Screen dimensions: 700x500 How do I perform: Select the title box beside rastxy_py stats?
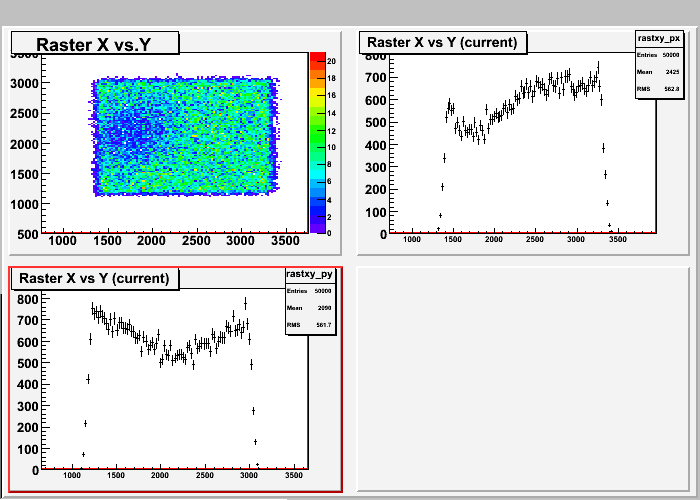(x=94, y=278)
